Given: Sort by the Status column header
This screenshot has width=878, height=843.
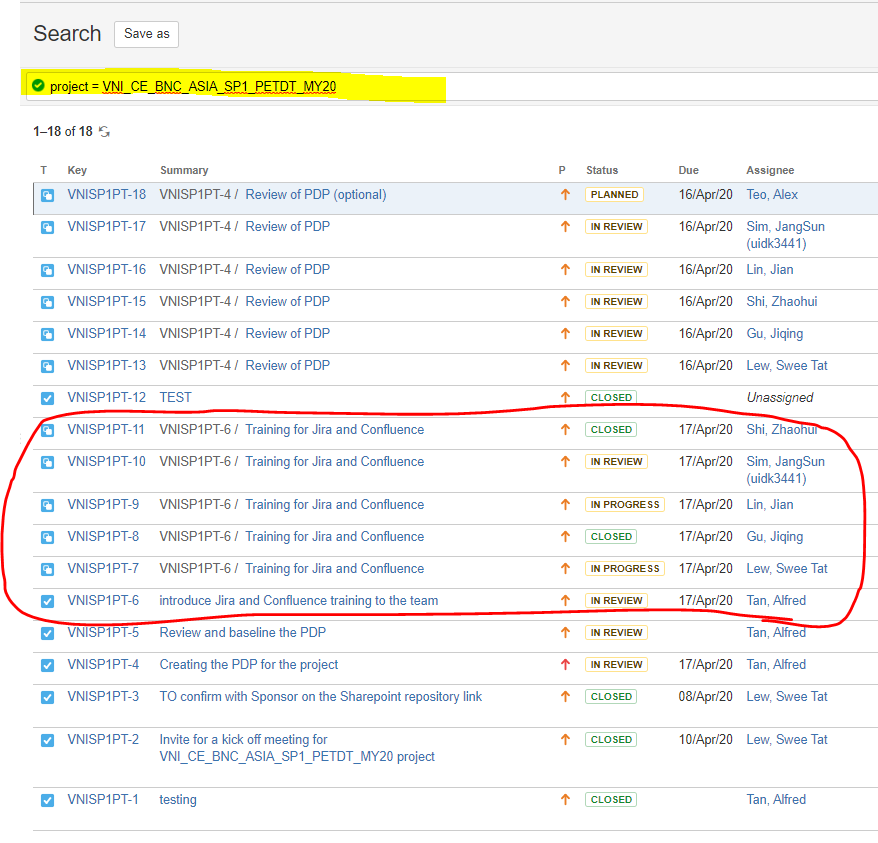Looking at the screenshot, I should click(602, 170).
